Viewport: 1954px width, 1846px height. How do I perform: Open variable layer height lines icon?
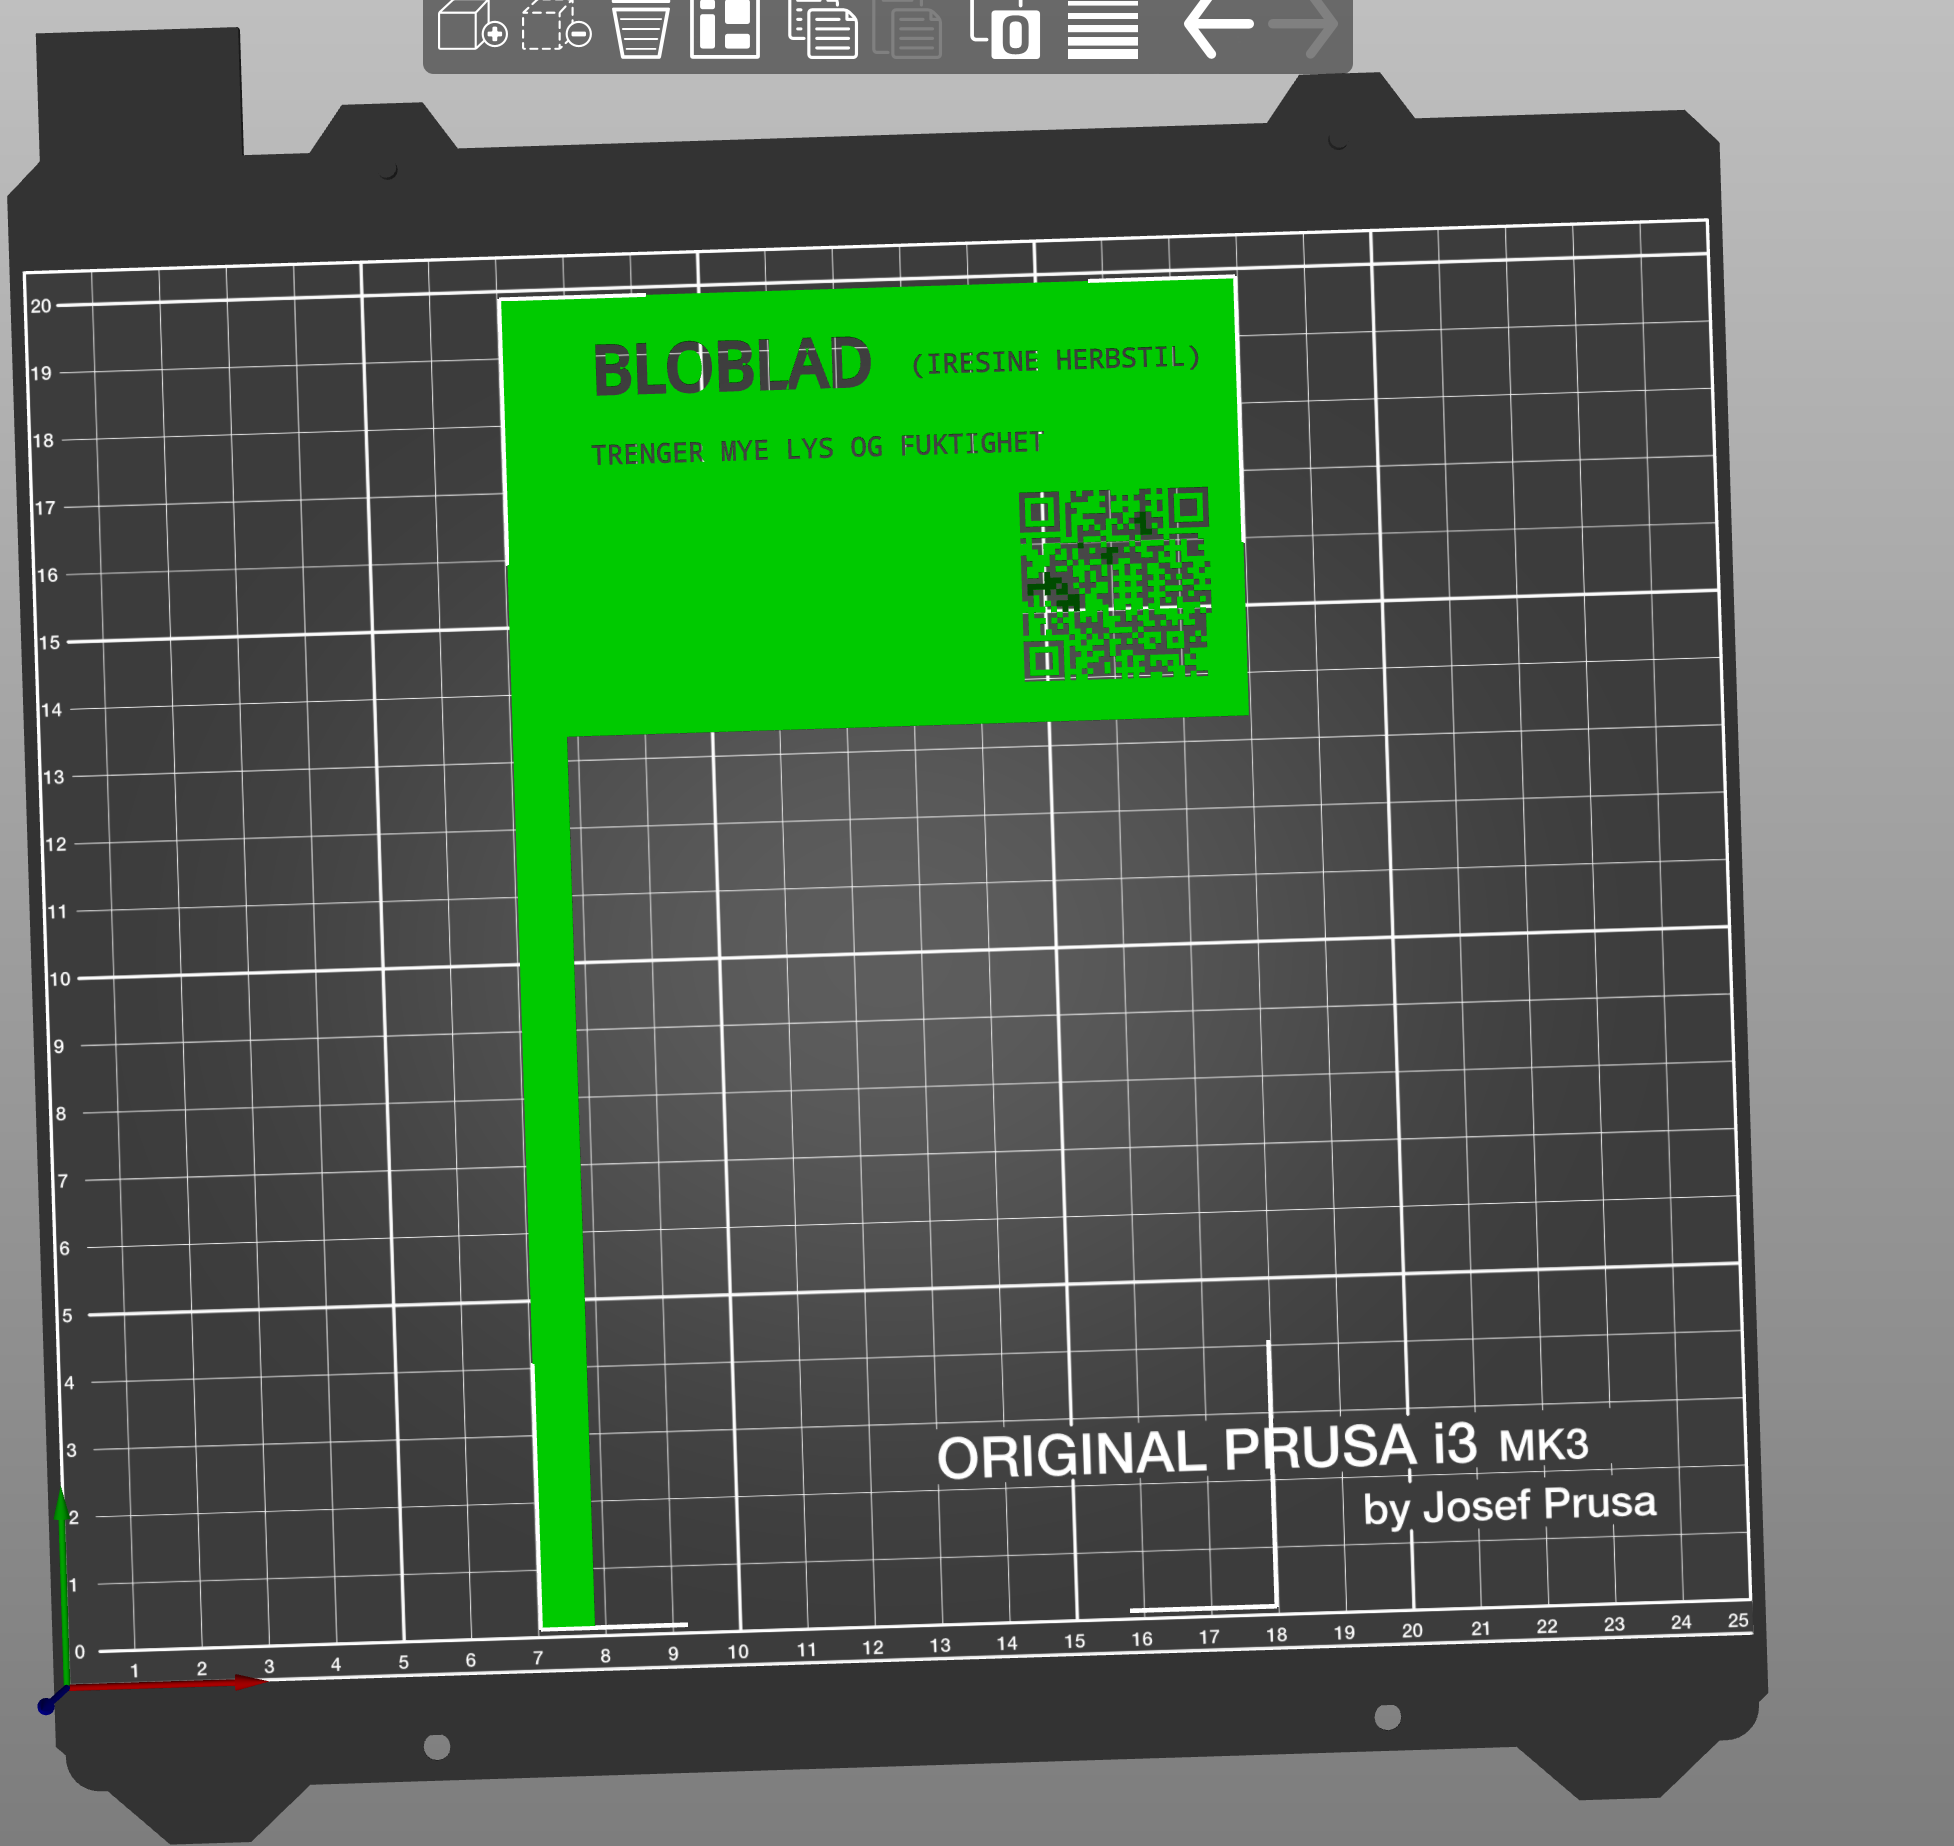click(x=1102, y=28)
